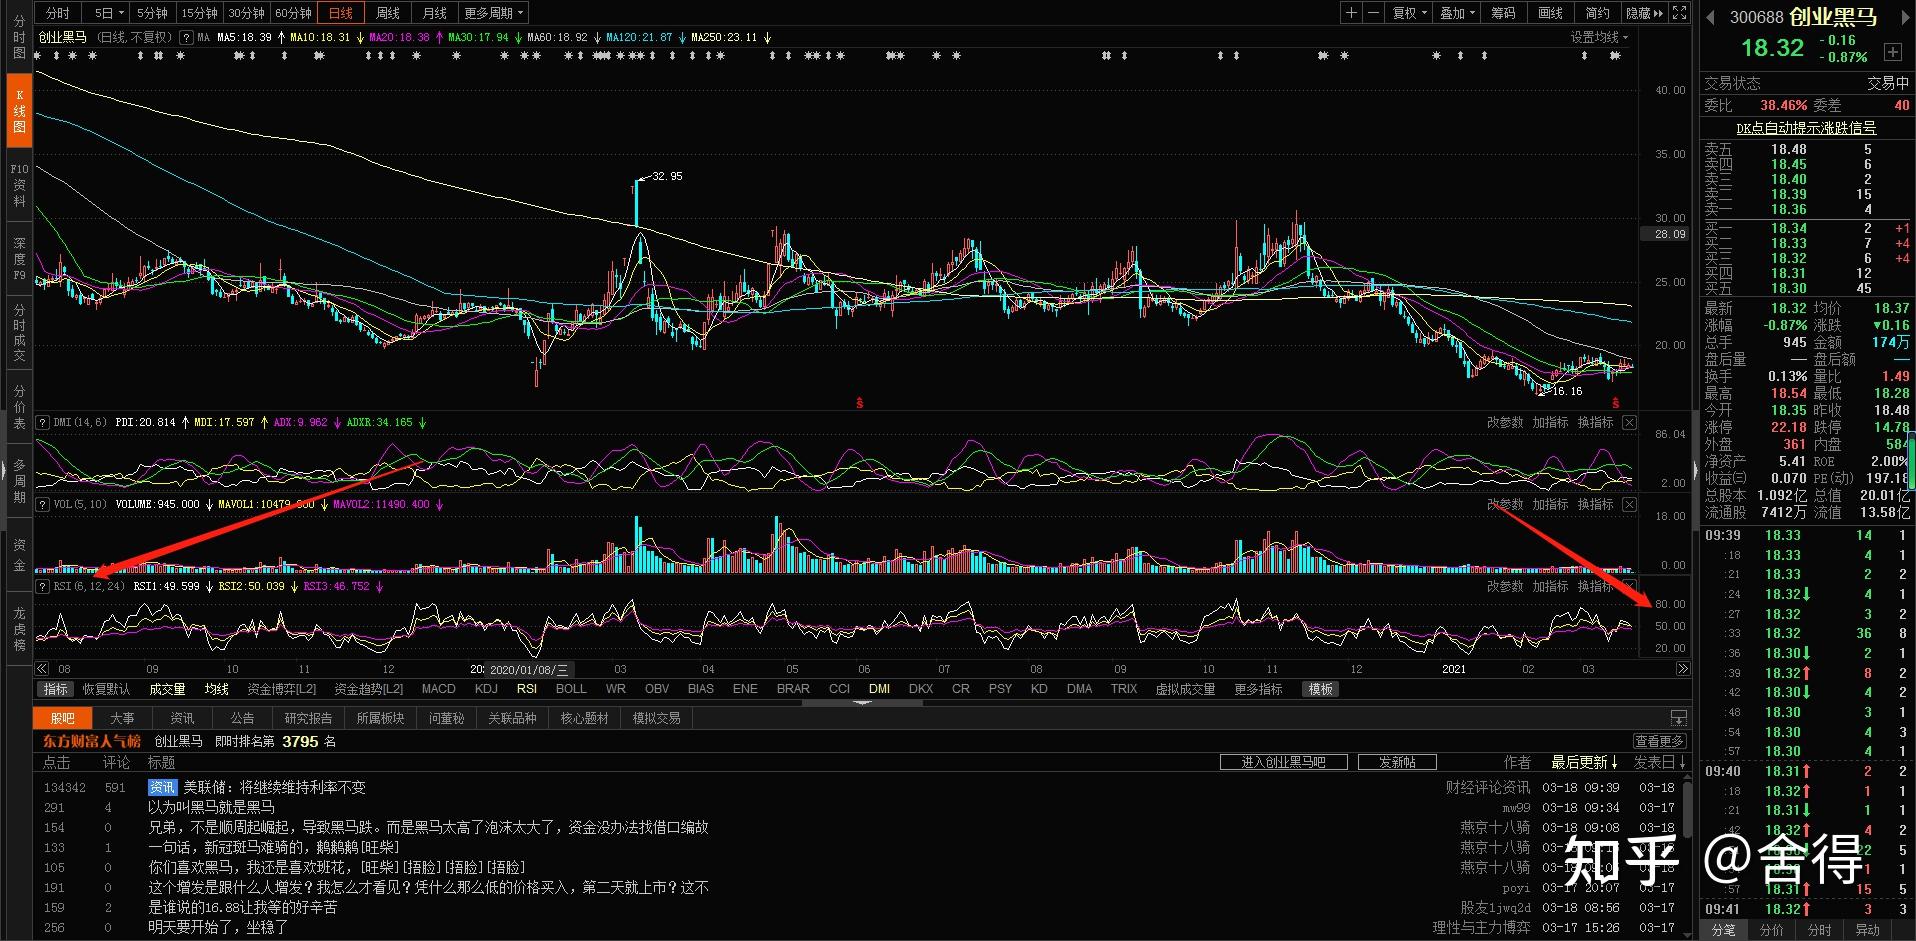Switch to 周线 period tab
1916x941 pixels.
(x=388, y=13)
